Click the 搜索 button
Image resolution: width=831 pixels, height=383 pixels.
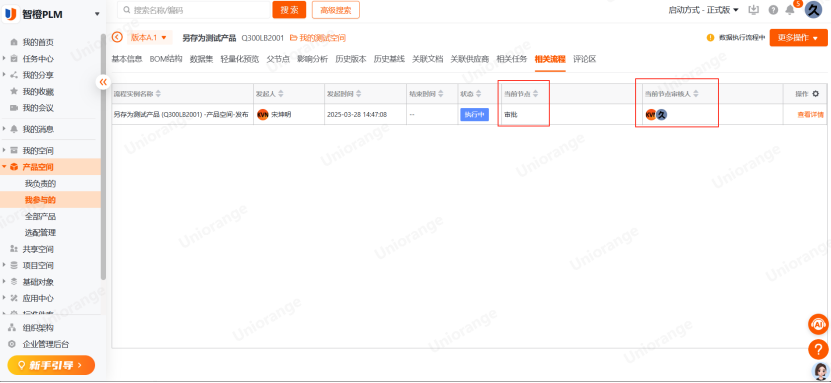(x=289, y=10)
